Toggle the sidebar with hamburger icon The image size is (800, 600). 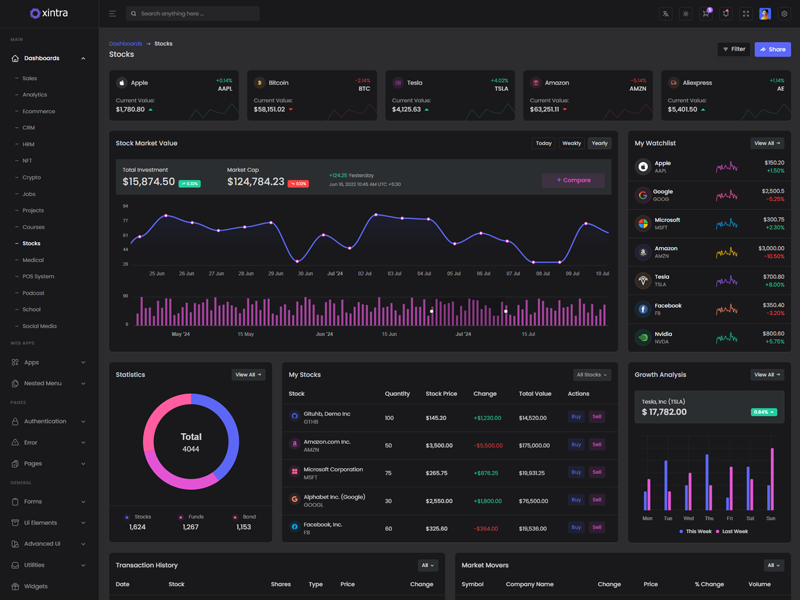click(112, 14)
